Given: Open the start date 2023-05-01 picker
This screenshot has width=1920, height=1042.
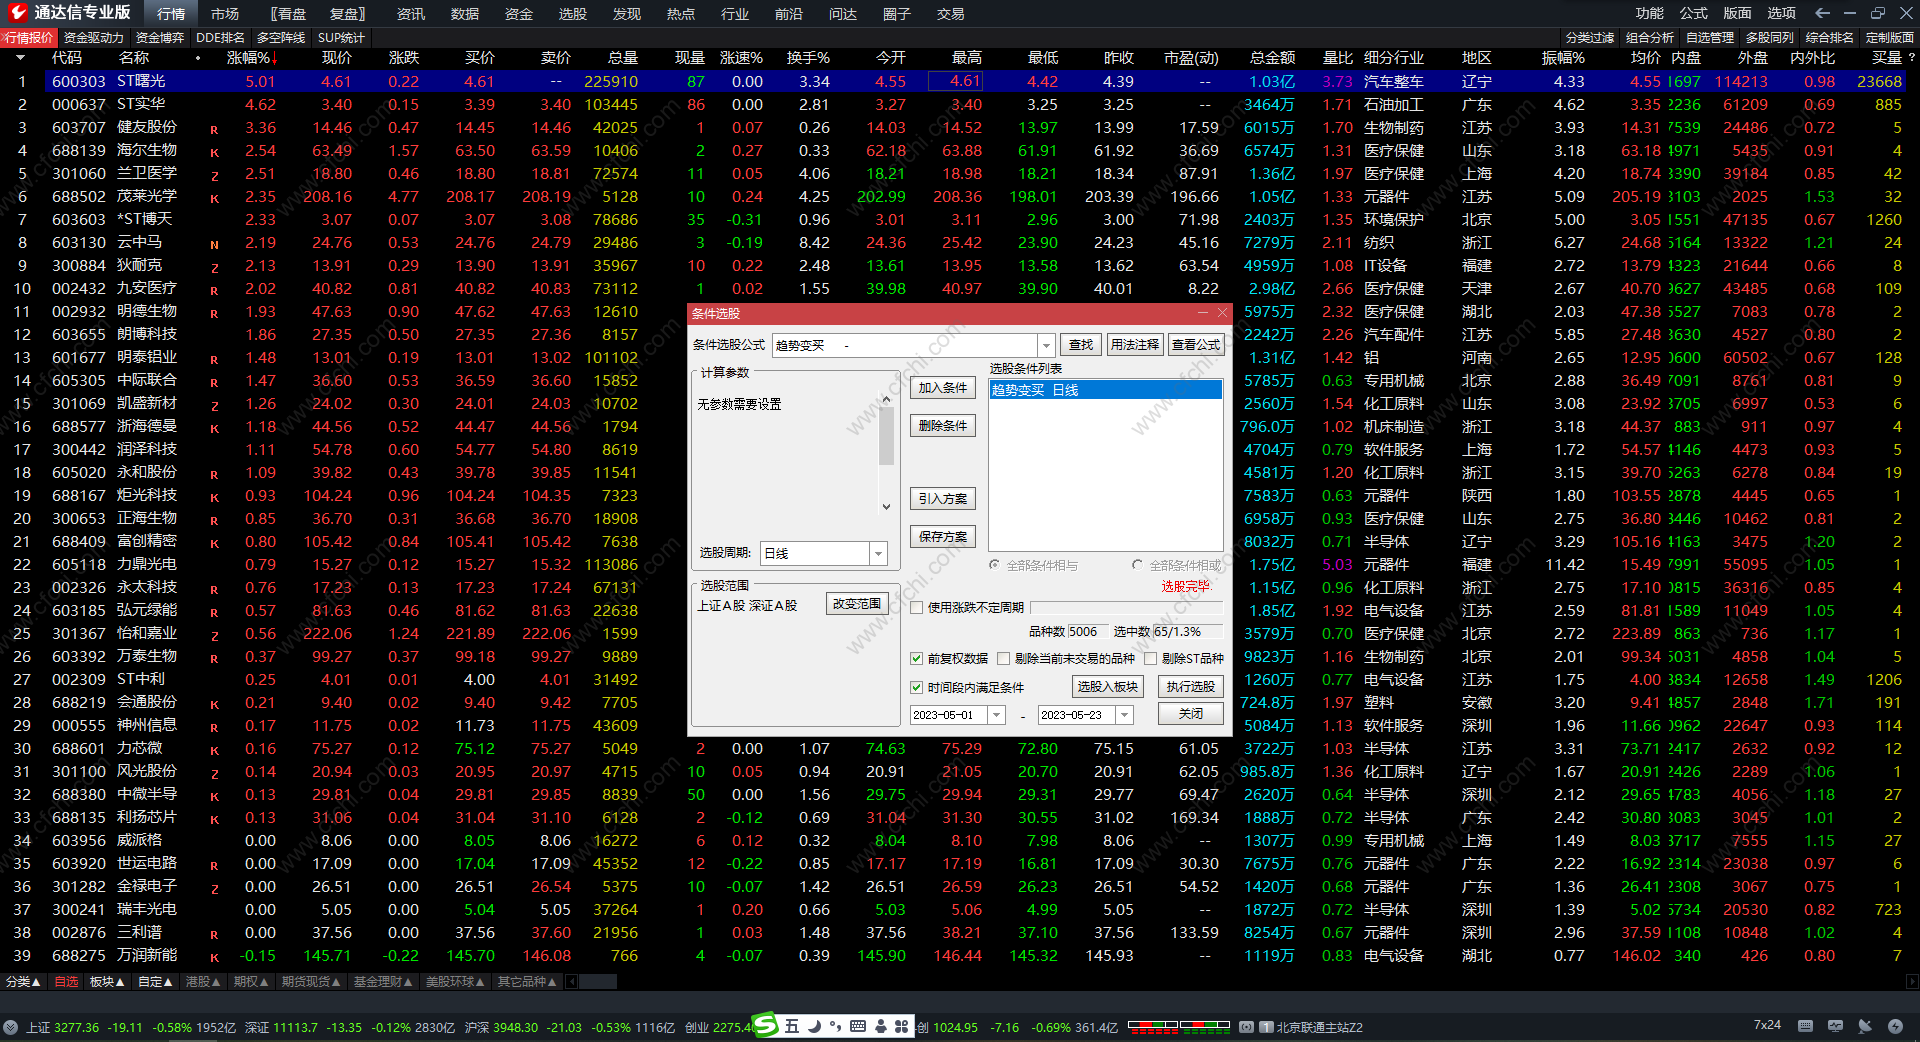Looking at the screenshot, I should click(x=996, y=715).
